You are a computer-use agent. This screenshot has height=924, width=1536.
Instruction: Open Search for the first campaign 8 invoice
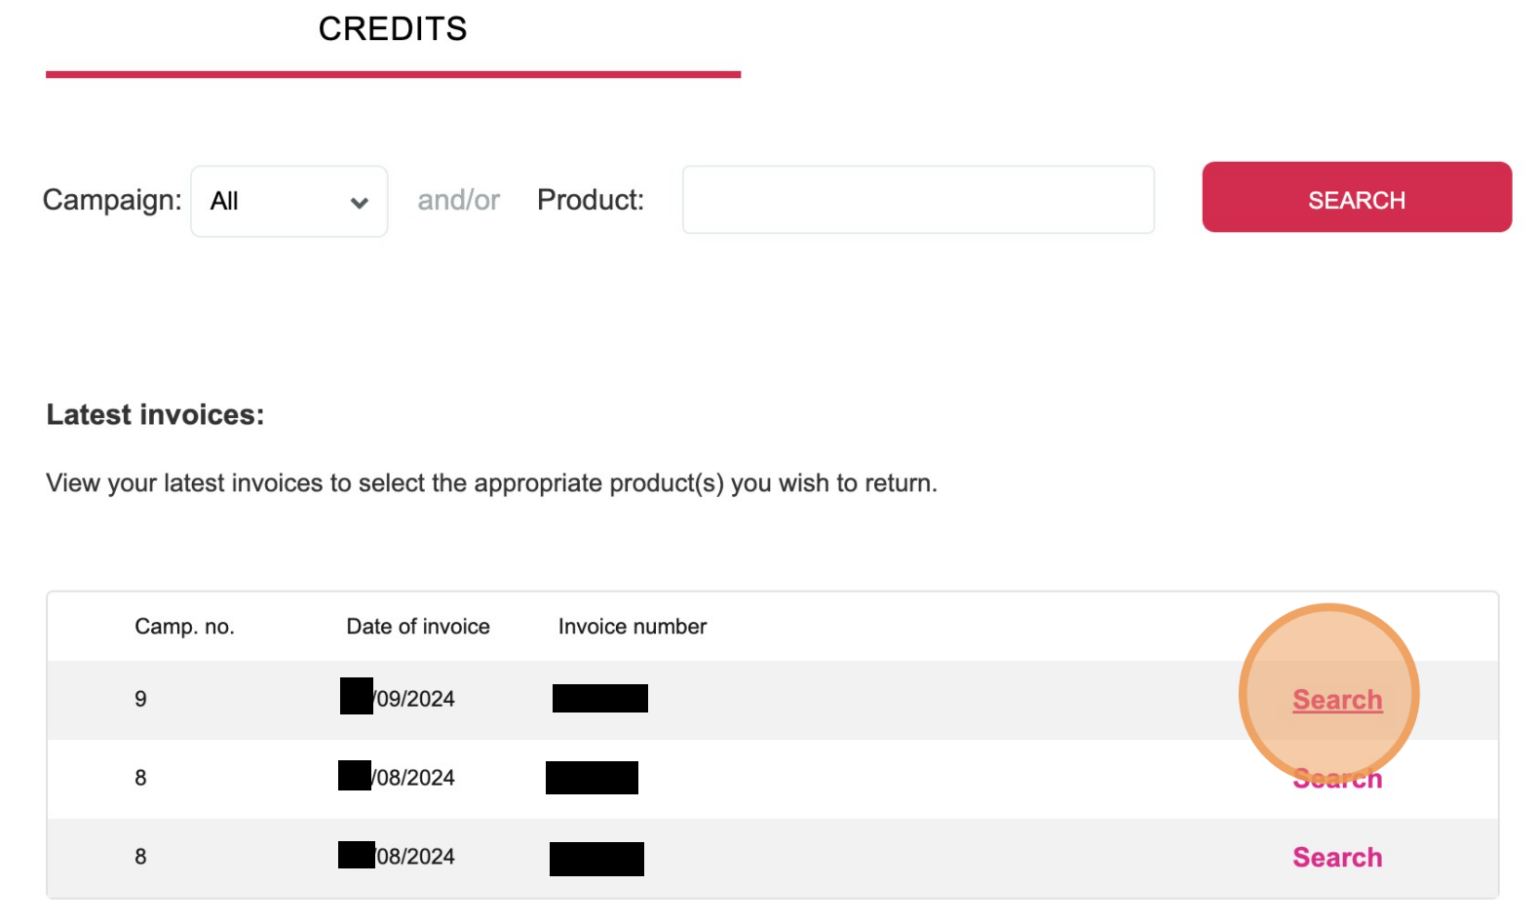point(1337,778)
